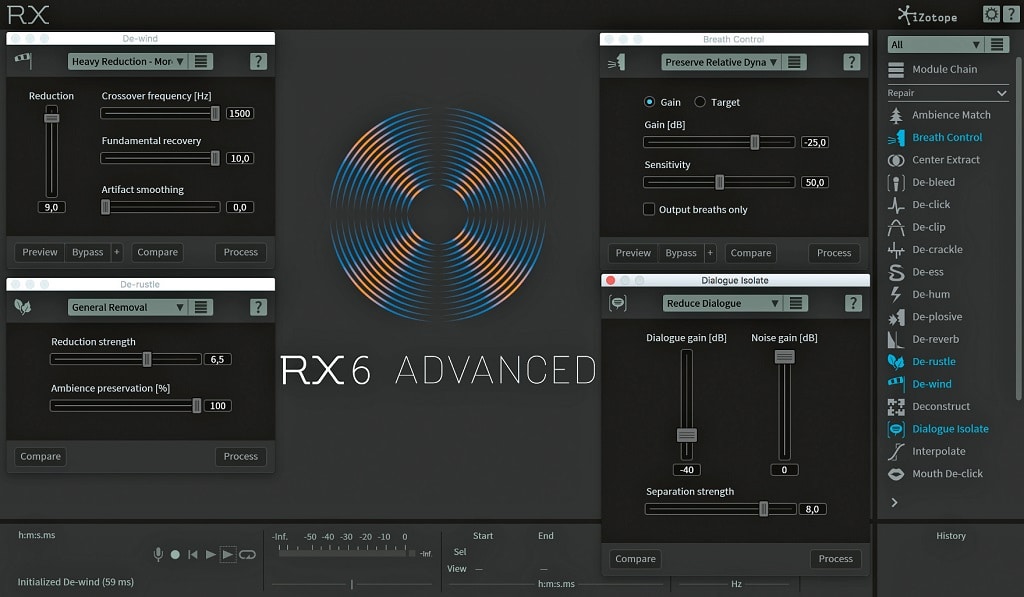The image size is (1024, 597).
Task: Click Separation strength slider handle
Action: point(763,509)
